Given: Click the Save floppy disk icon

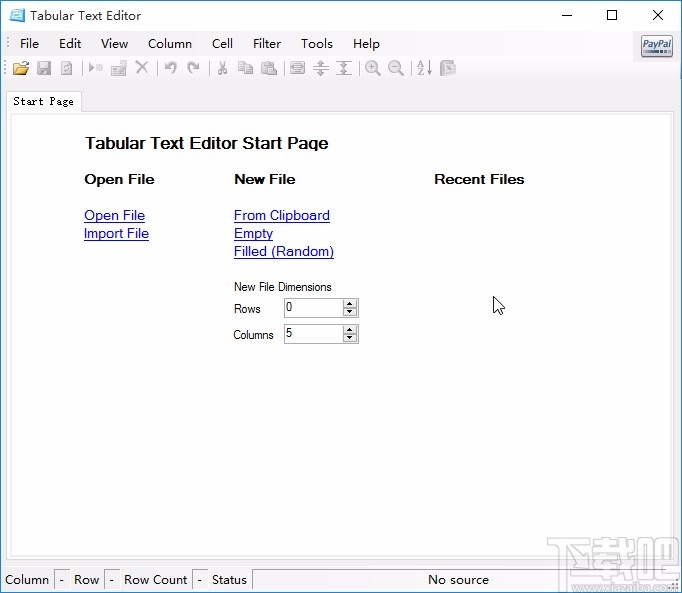Looking at the screenshot, I should 44,68.
